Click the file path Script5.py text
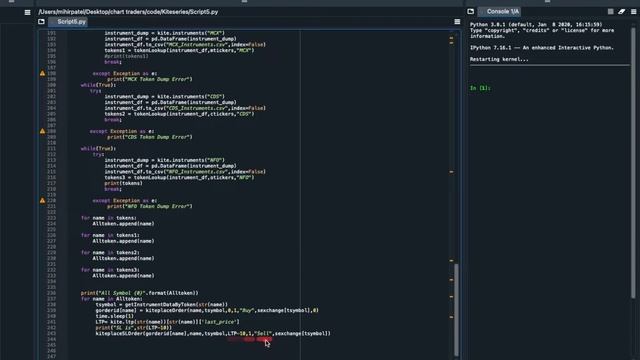The width and height of the screenshot is (640, 360). coord(128,12)
